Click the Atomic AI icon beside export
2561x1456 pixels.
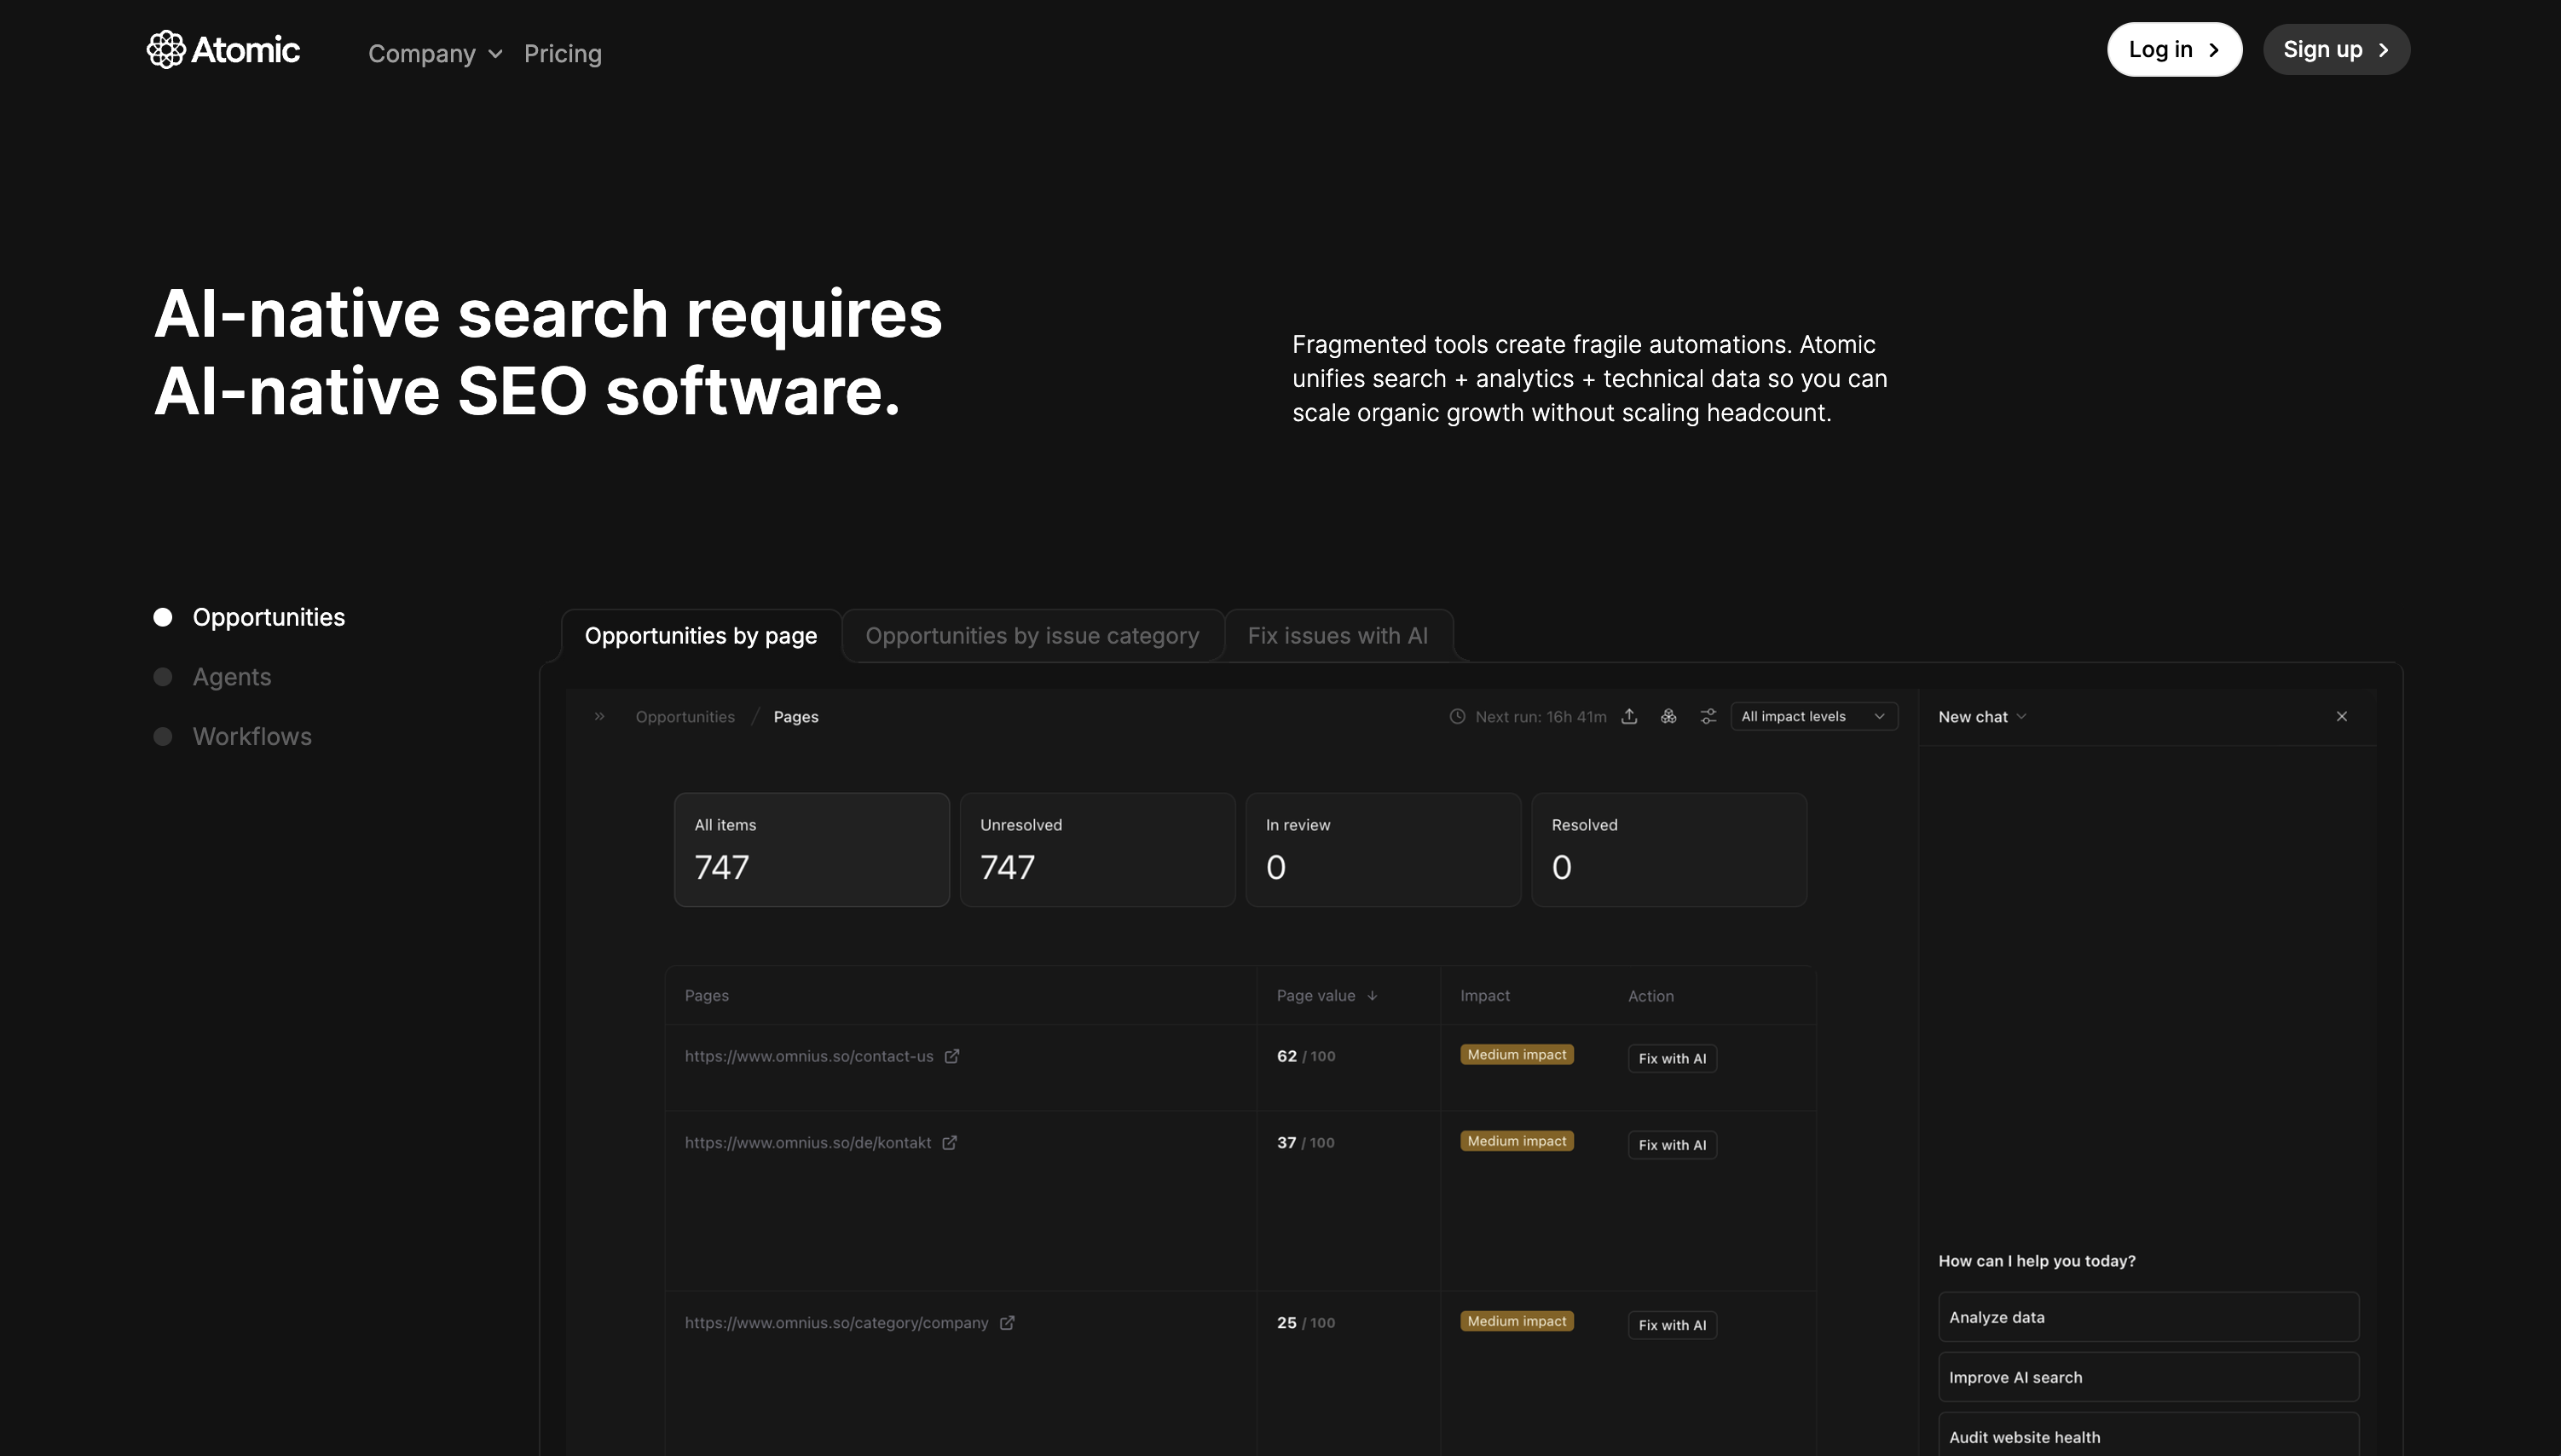[x=1668, y=716]
